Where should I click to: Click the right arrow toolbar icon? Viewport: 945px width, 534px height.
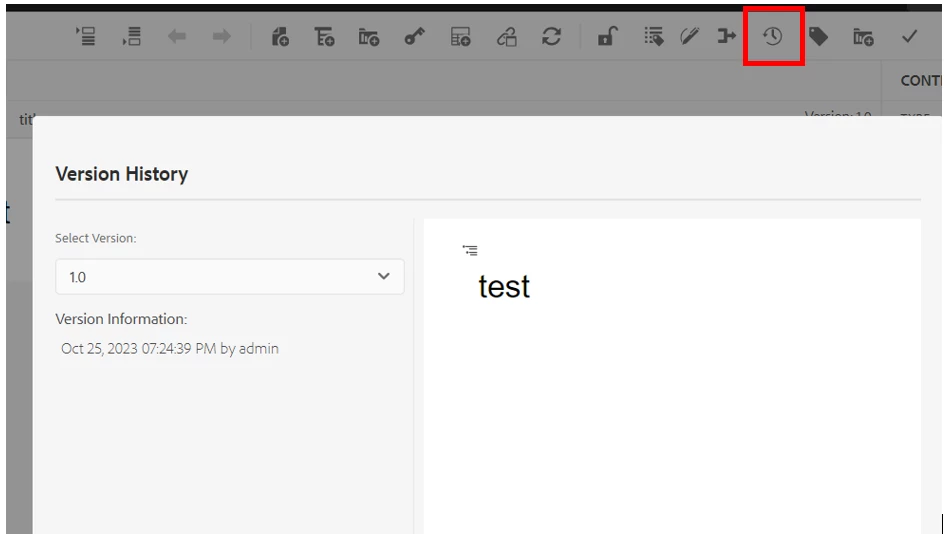point(222,37)
